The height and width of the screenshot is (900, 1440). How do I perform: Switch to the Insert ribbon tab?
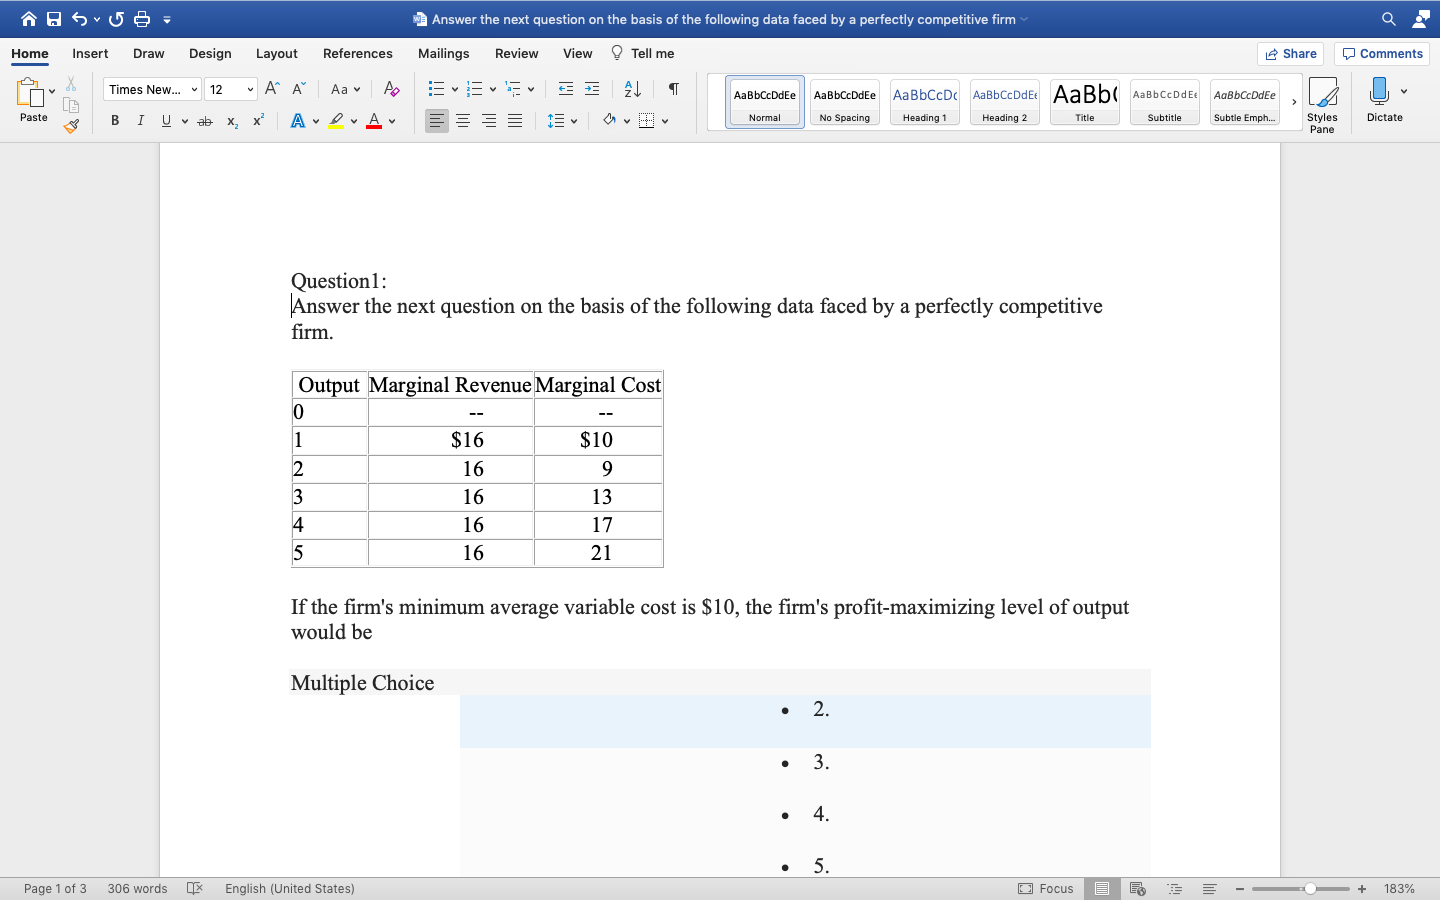[90, 53]
